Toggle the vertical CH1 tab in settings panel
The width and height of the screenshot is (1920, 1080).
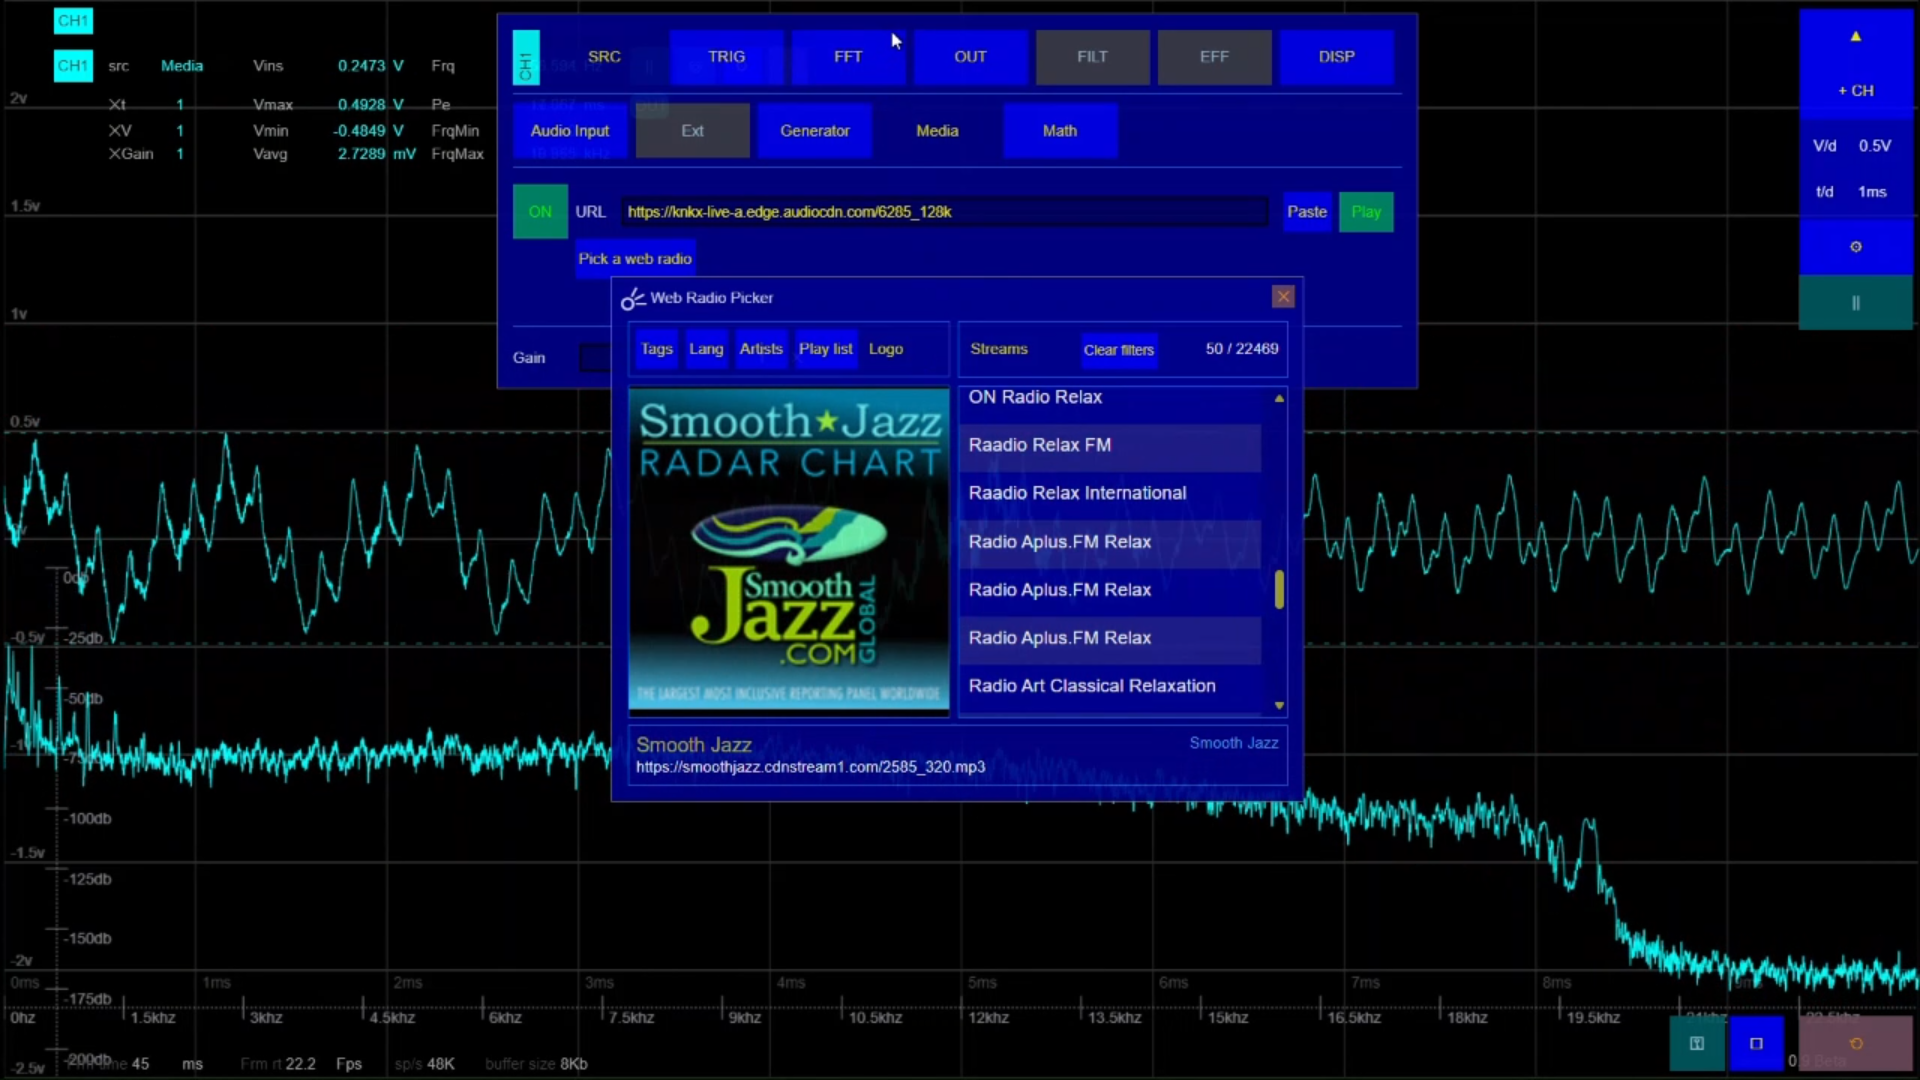[526, 58]
